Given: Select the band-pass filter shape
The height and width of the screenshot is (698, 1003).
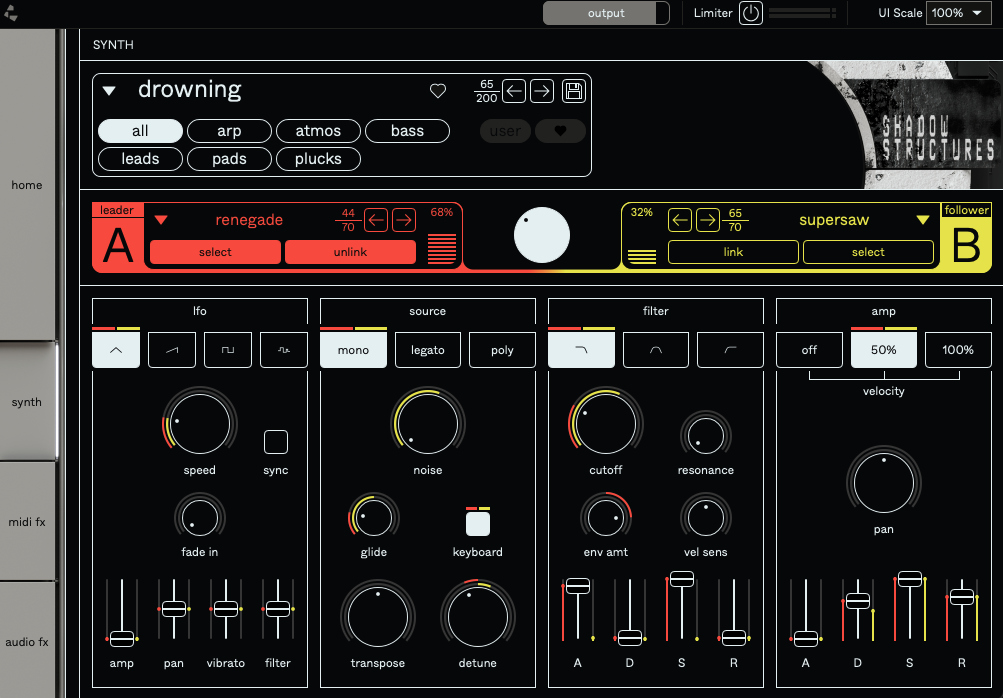Looking at the screenshot, I should tap(656, 349).
